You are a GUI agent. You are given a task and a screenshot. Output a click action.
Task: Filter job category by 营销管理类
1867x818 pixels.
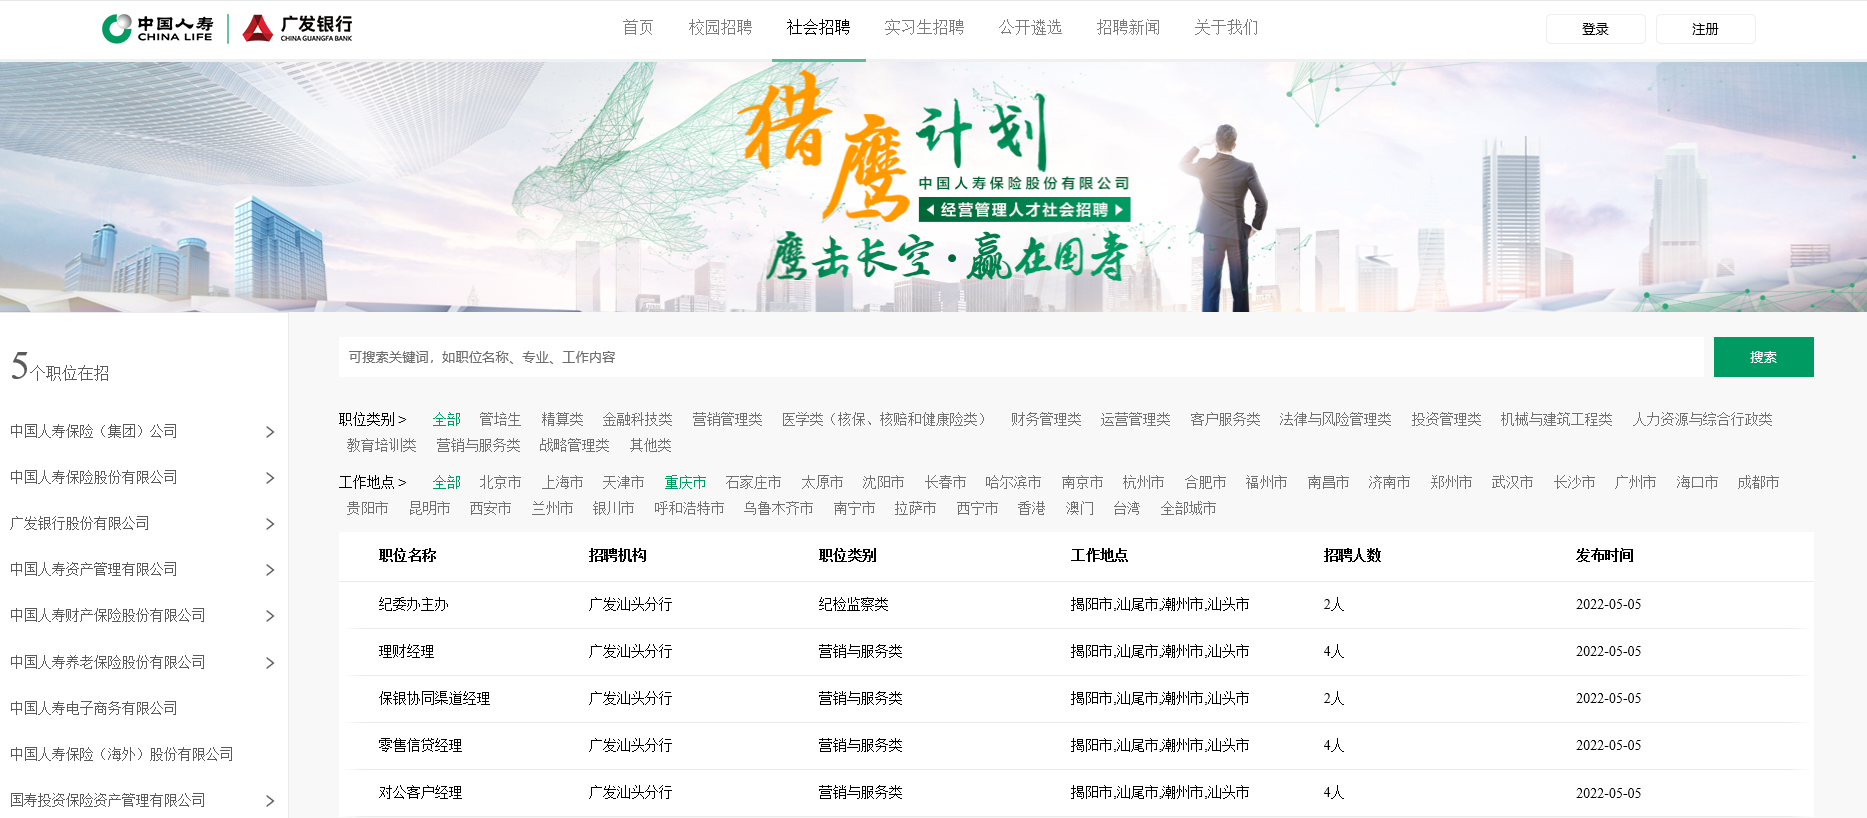point(727,419)
